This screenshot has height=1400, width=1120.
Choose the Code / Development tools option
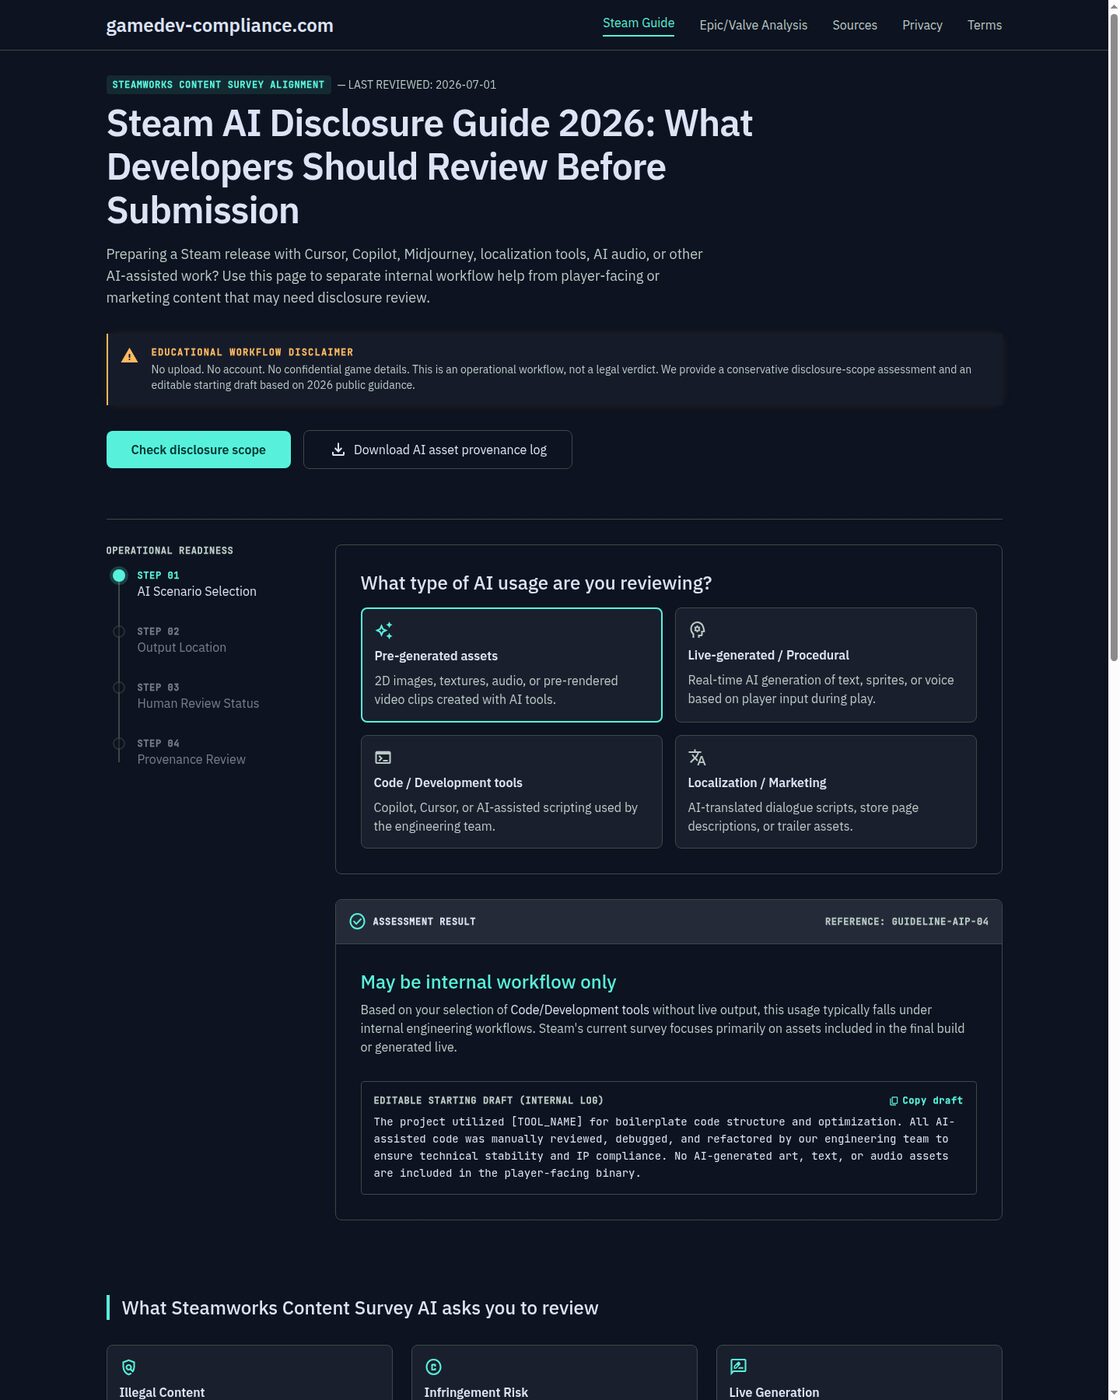click(x=511, y=792)
